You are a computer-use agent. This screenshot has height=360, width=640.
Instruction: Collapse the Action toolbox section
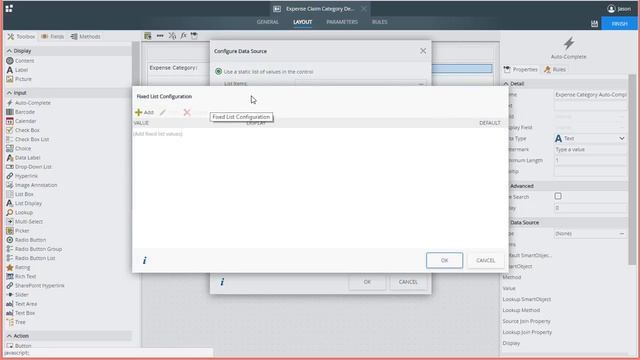[9, 336]
